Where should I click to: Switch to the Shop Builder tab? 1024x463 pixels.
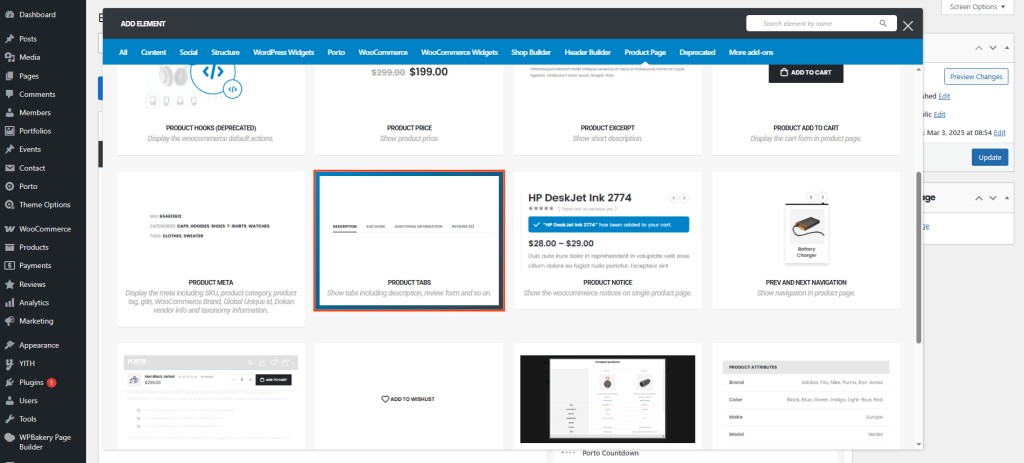pyautogui.click(x=532, y=52)
